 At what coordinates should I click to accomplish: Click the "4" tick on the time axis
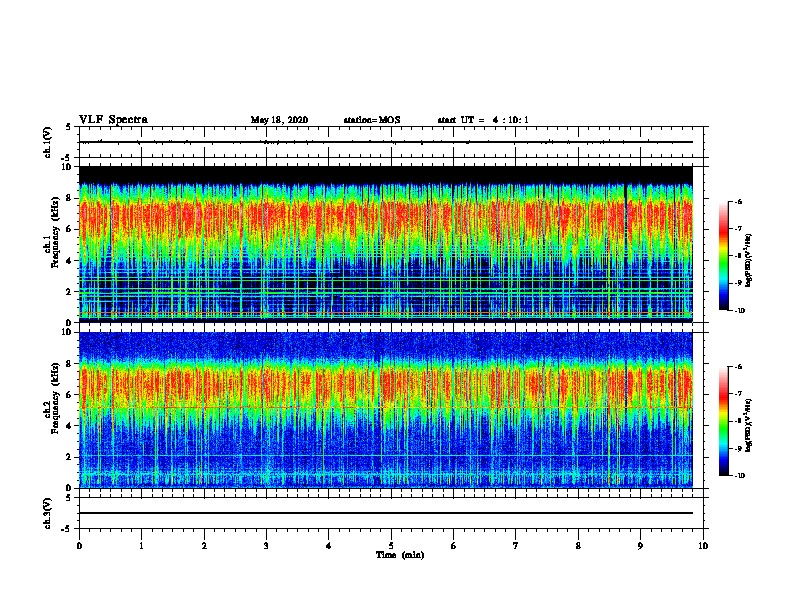pyautogui.click(x=329, y=546)
